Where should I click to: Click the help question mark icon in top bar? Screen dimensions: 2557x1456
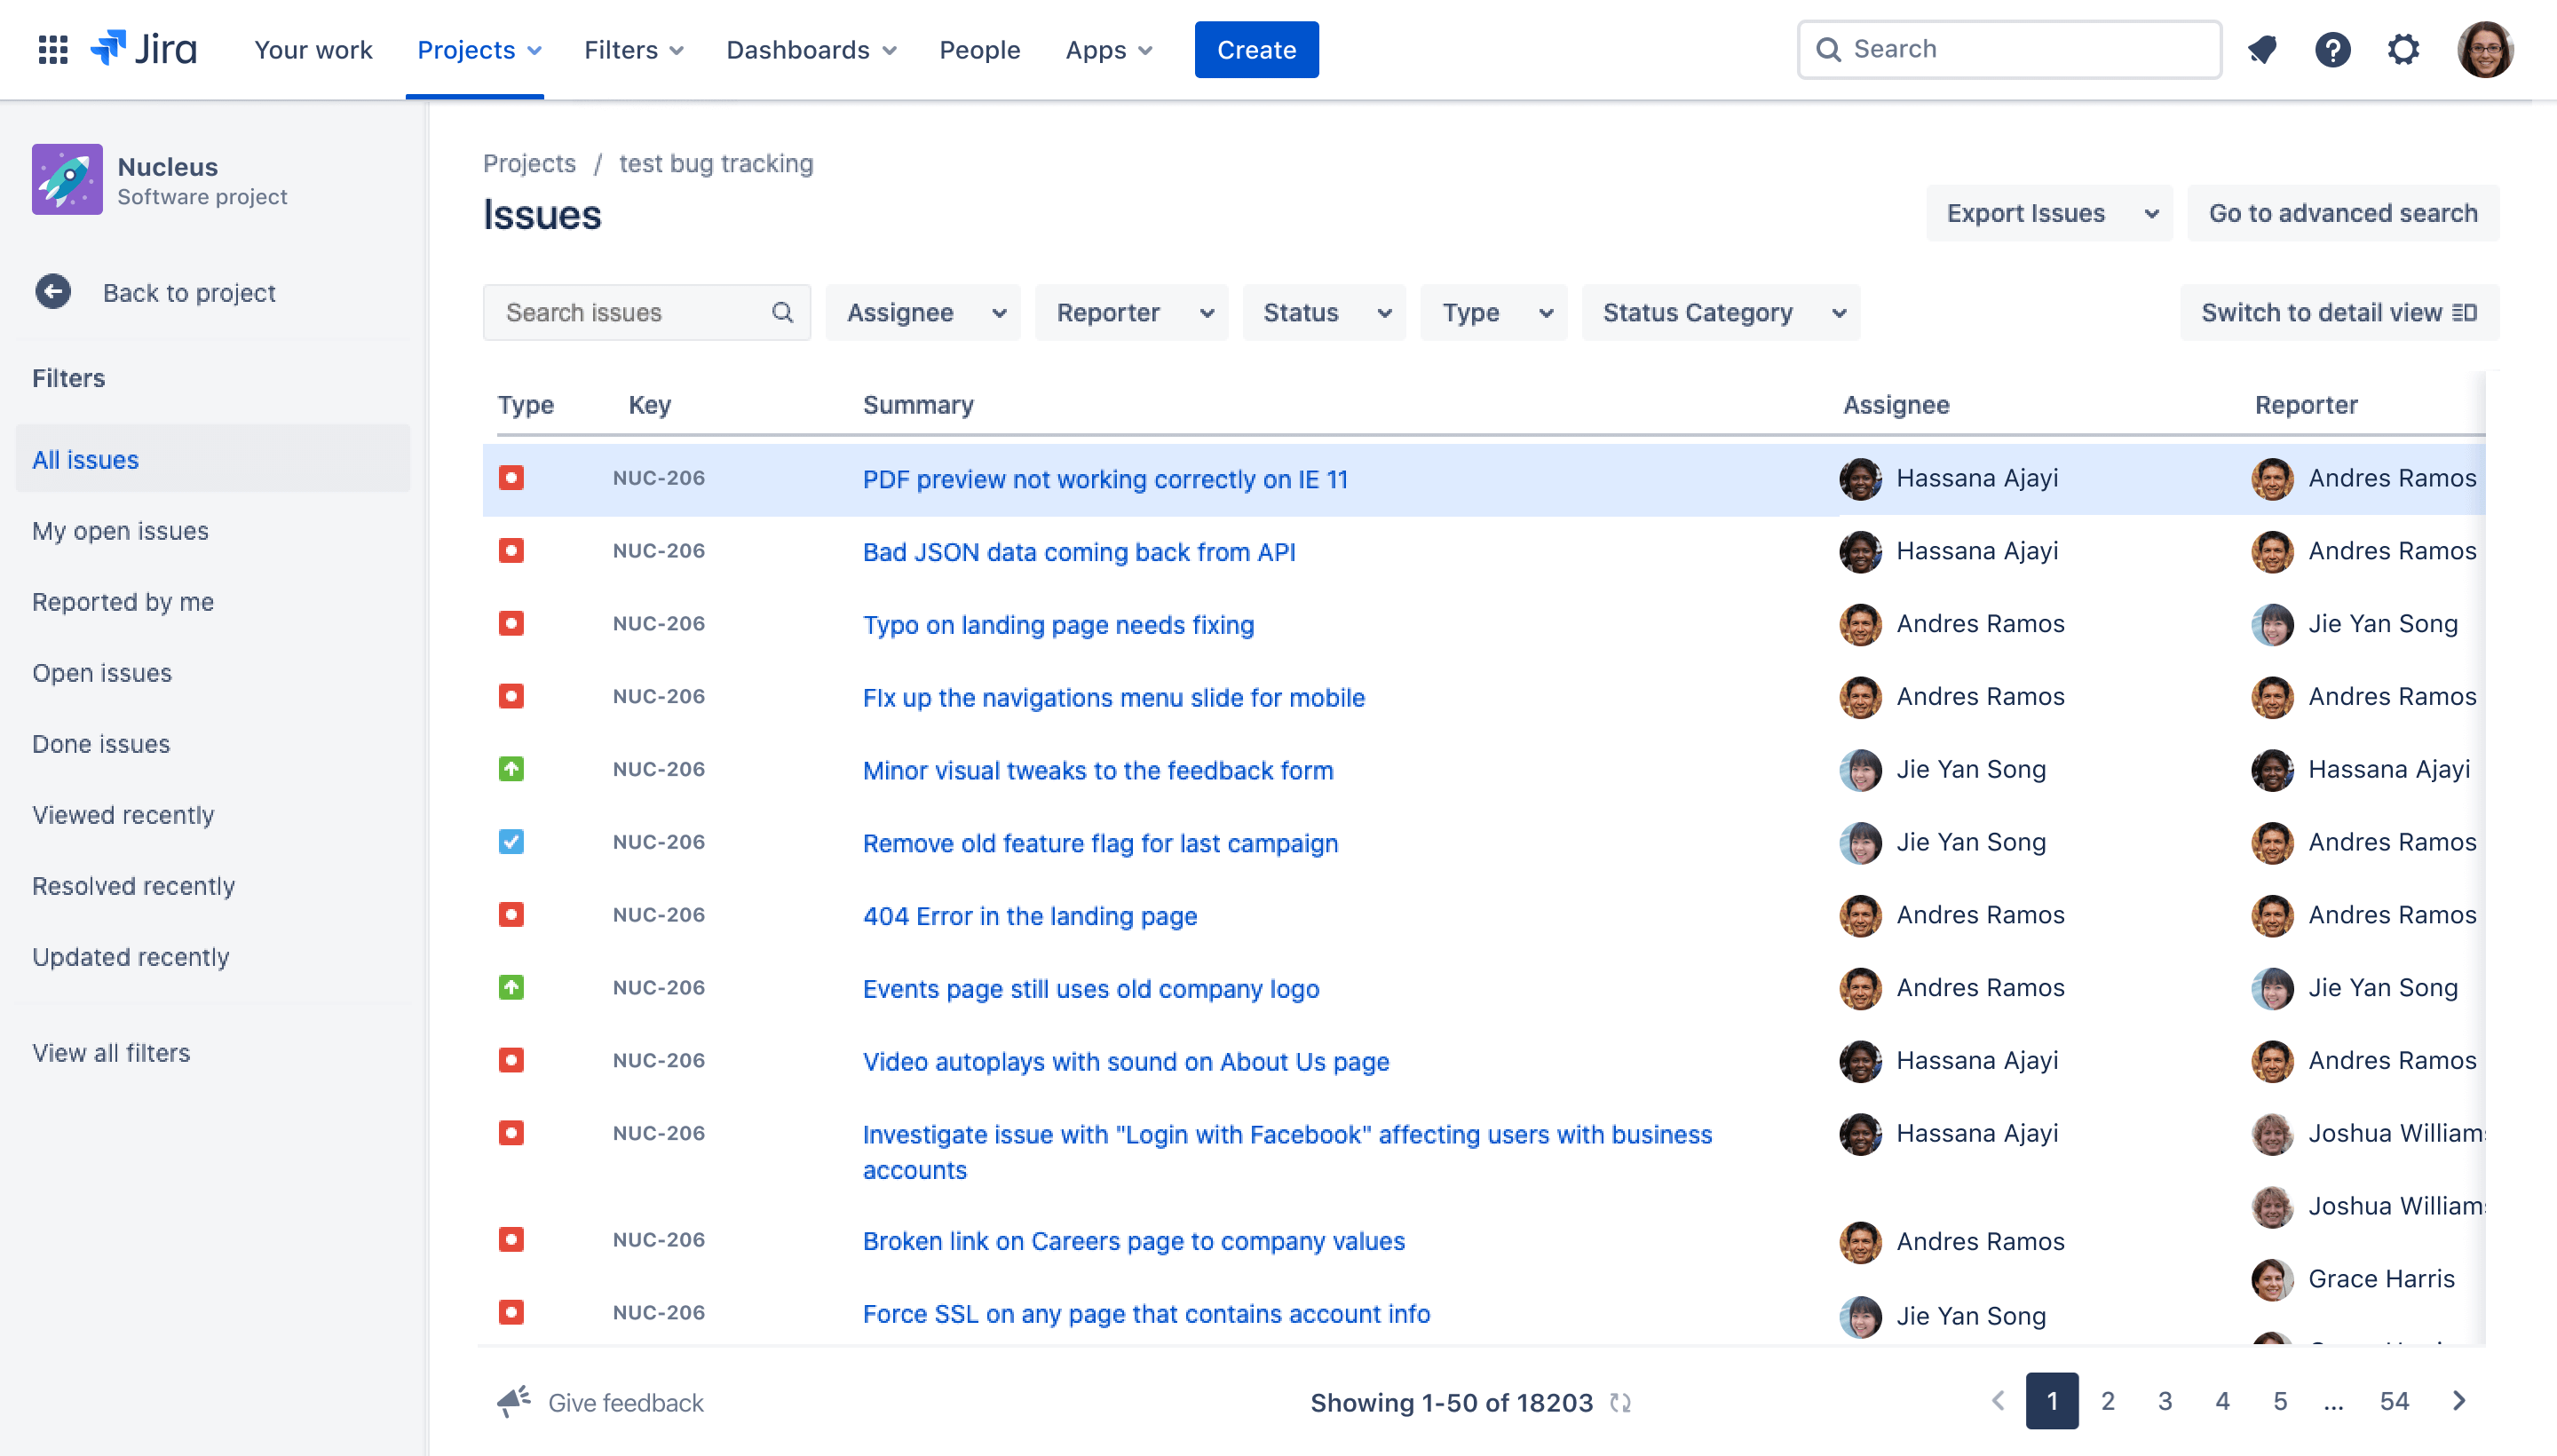(x=2334, y=47)
